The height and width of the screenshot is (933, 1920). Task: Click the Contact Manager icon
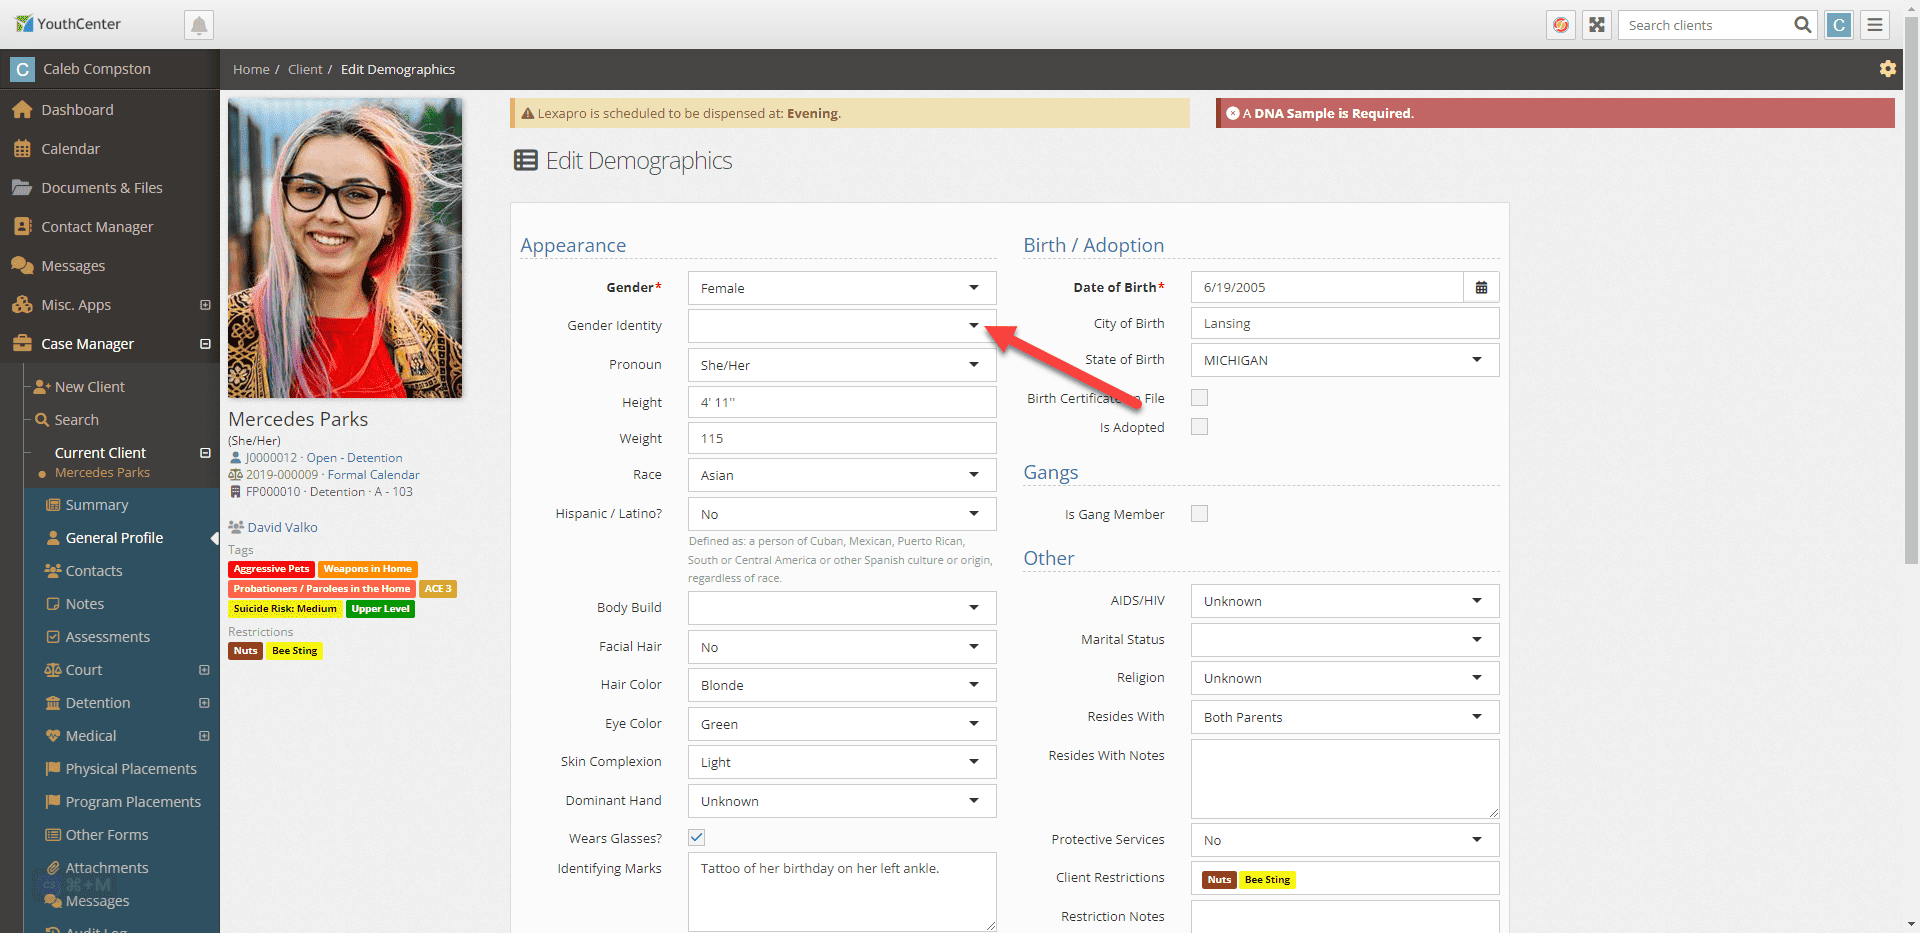click(x=22, y=227)
